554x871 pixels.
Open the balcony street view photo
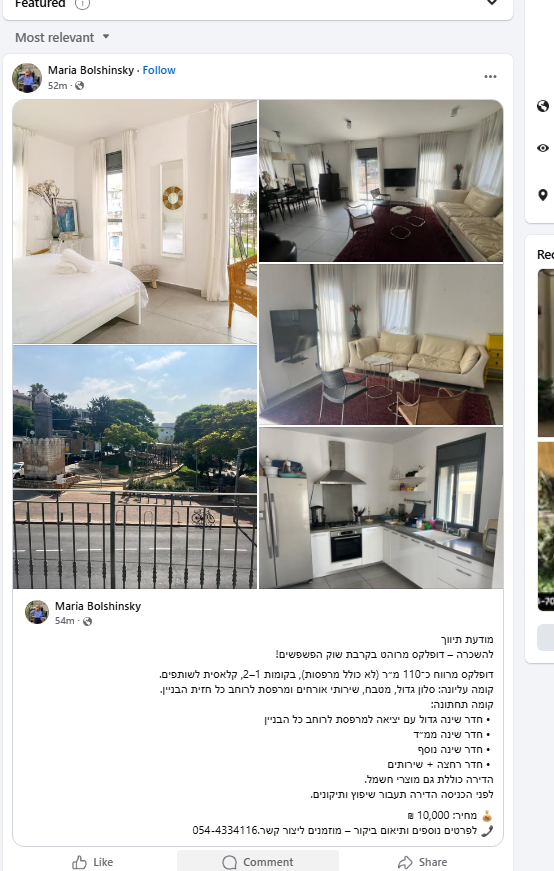click(x=135, y=467)
